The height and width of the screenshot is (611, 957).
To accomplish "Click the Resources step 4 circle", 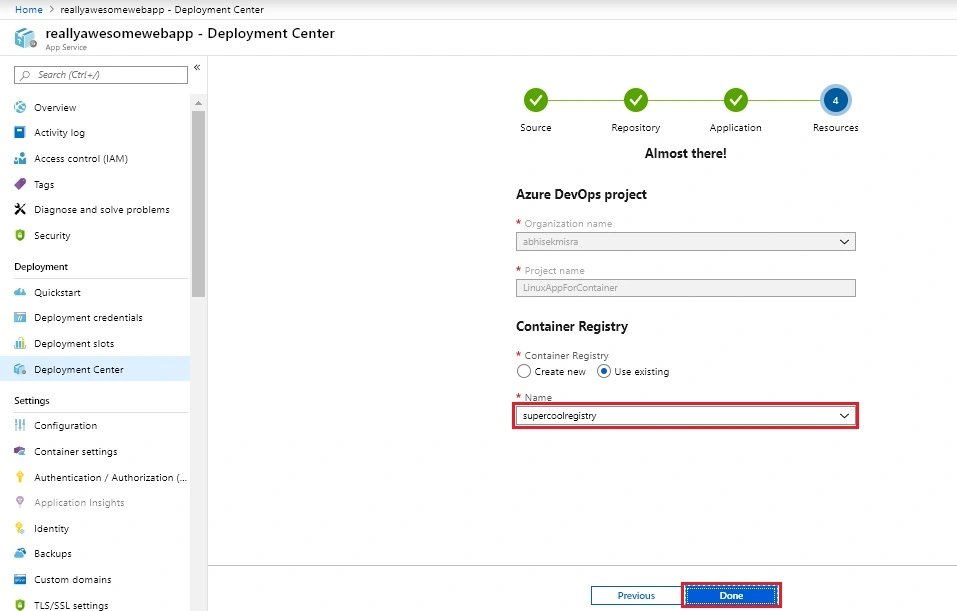I will (x=836, y=100).
